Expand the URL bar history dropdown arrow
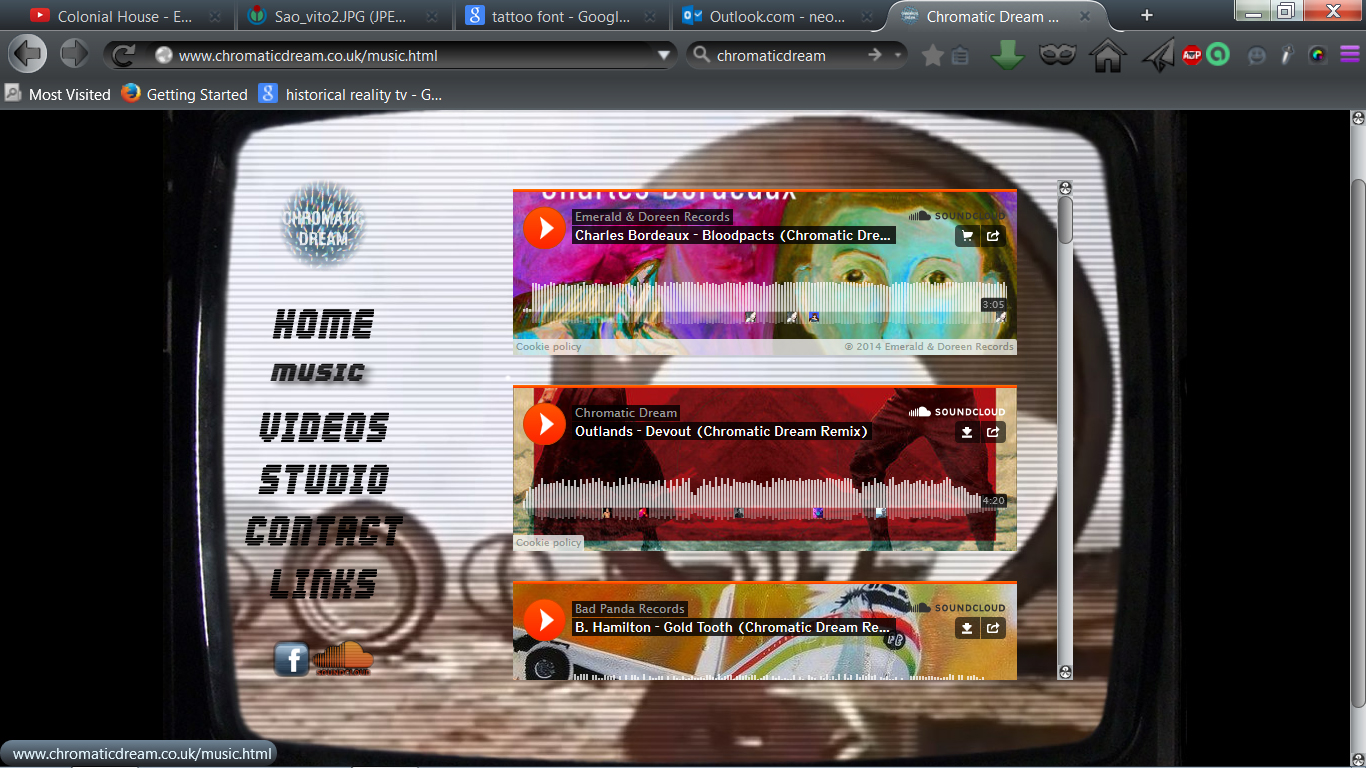Viewport: 1366px width, 768px height. click(663, 56)
